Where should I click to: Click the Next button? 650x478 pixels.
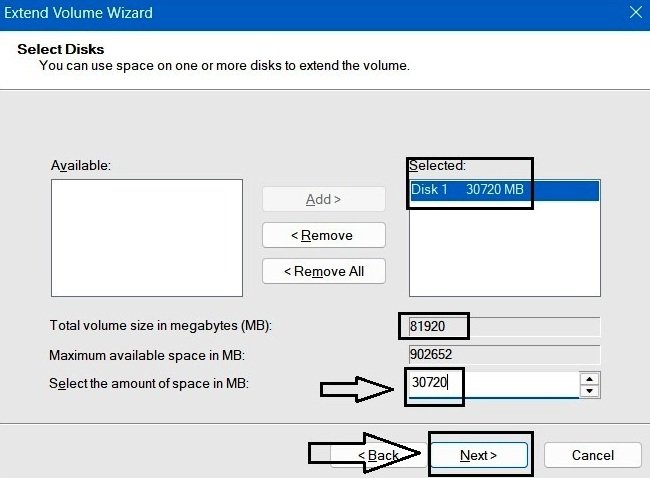479,455
